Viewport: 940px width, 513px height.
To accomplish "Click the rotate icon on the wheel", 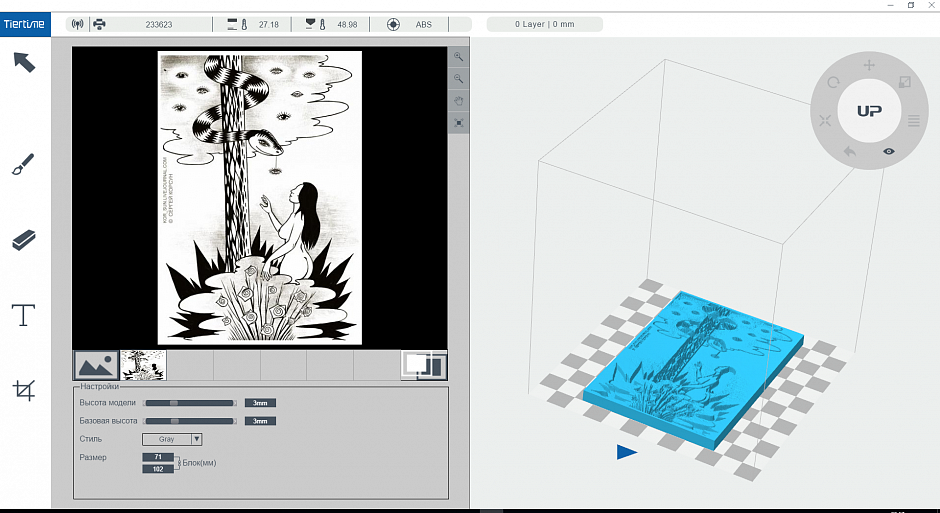I will [833, 82].
